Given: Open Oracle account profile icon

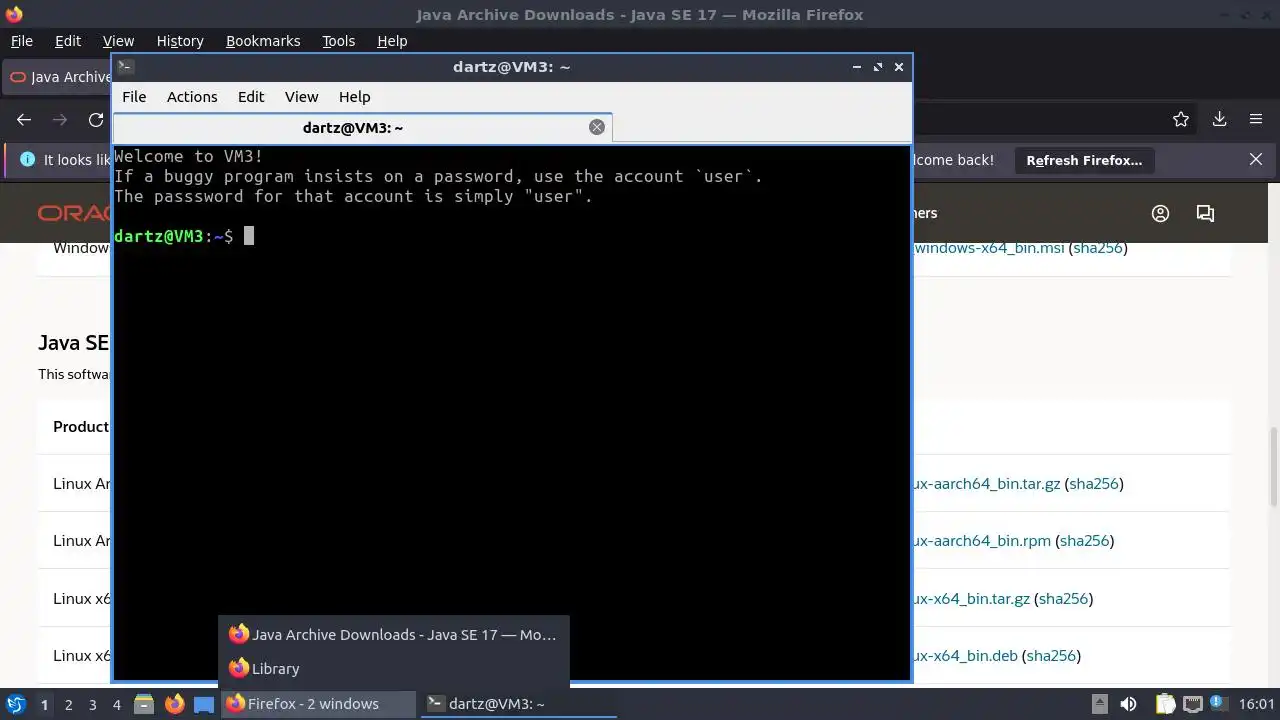Looking at the screenshot, I should pos(1160,213).
